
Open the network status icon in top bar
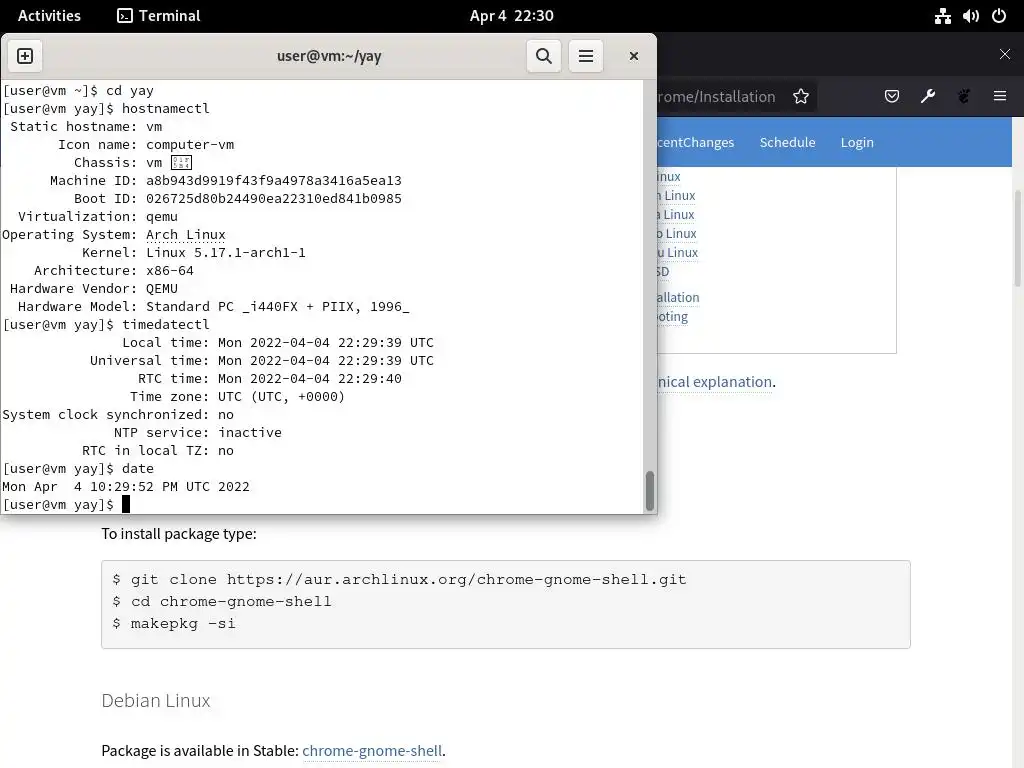(942, 16)
